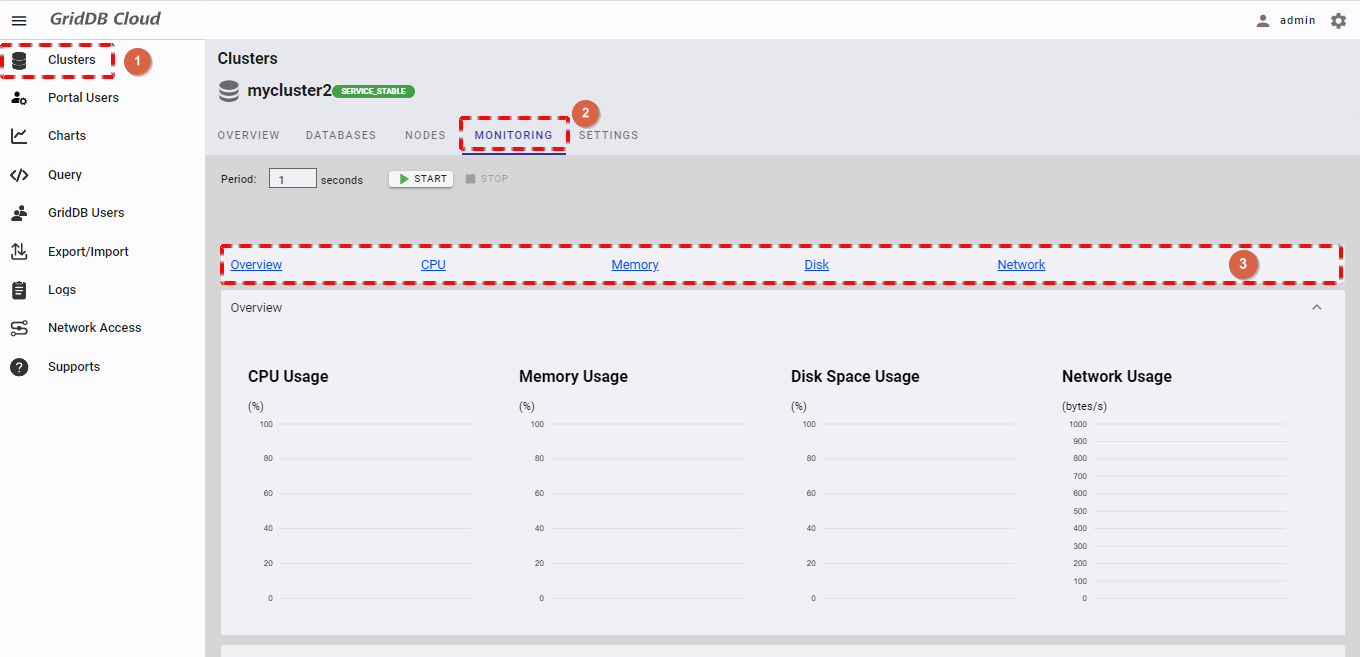Click the Memory Usage chart title

pos(573,377)
